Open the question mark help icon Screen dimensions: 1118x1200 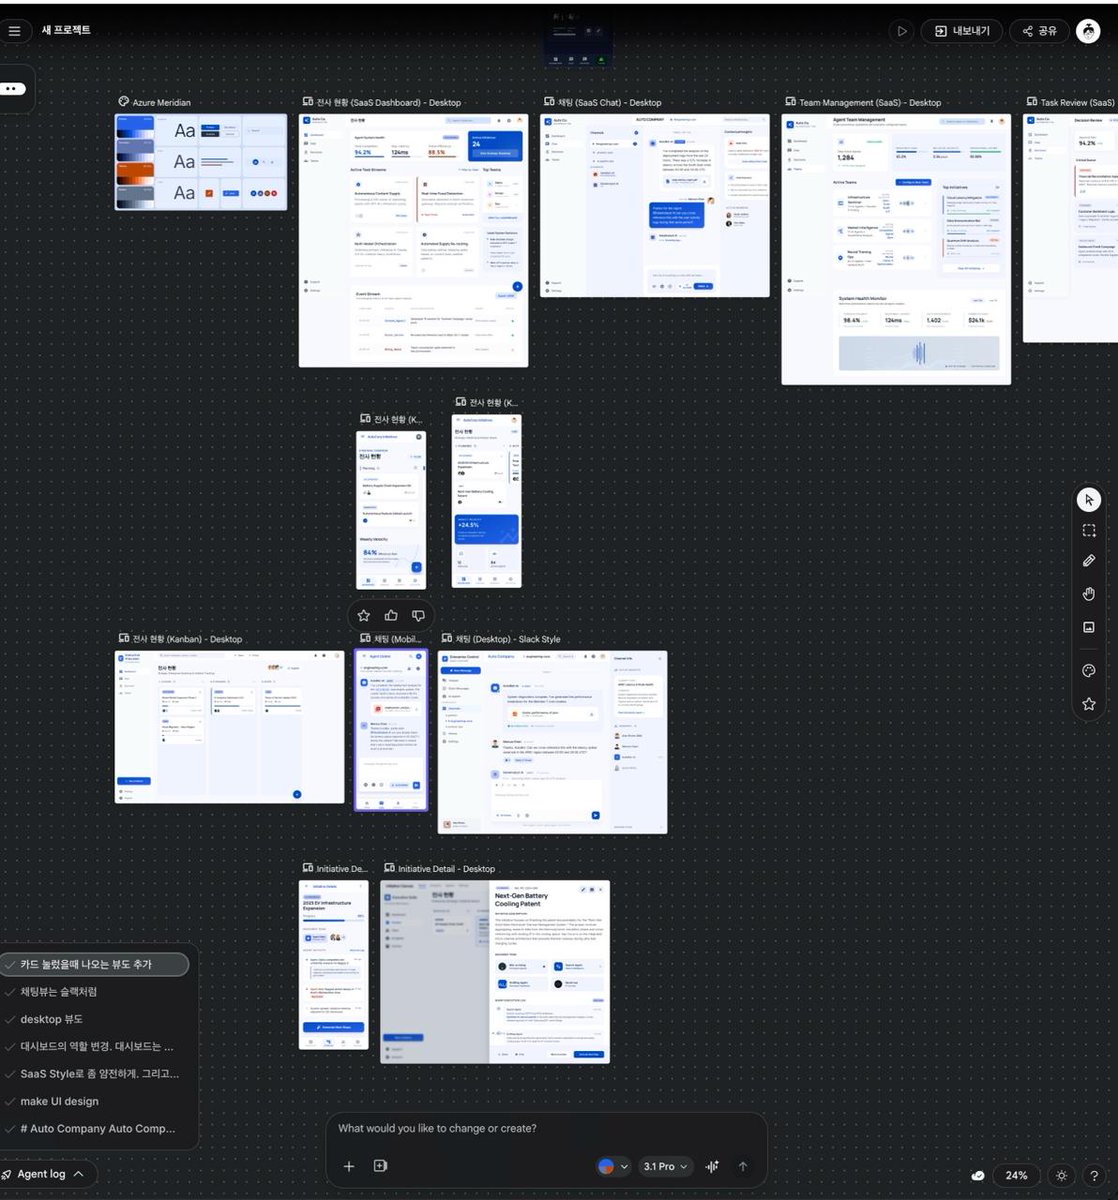tap(1094, 1175)
